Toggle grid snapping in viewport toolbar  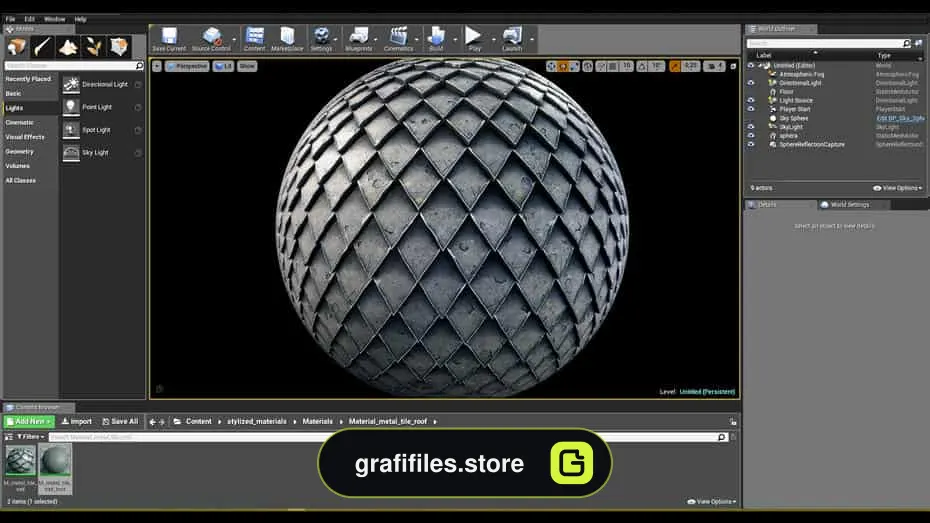[x=613, y=66]
